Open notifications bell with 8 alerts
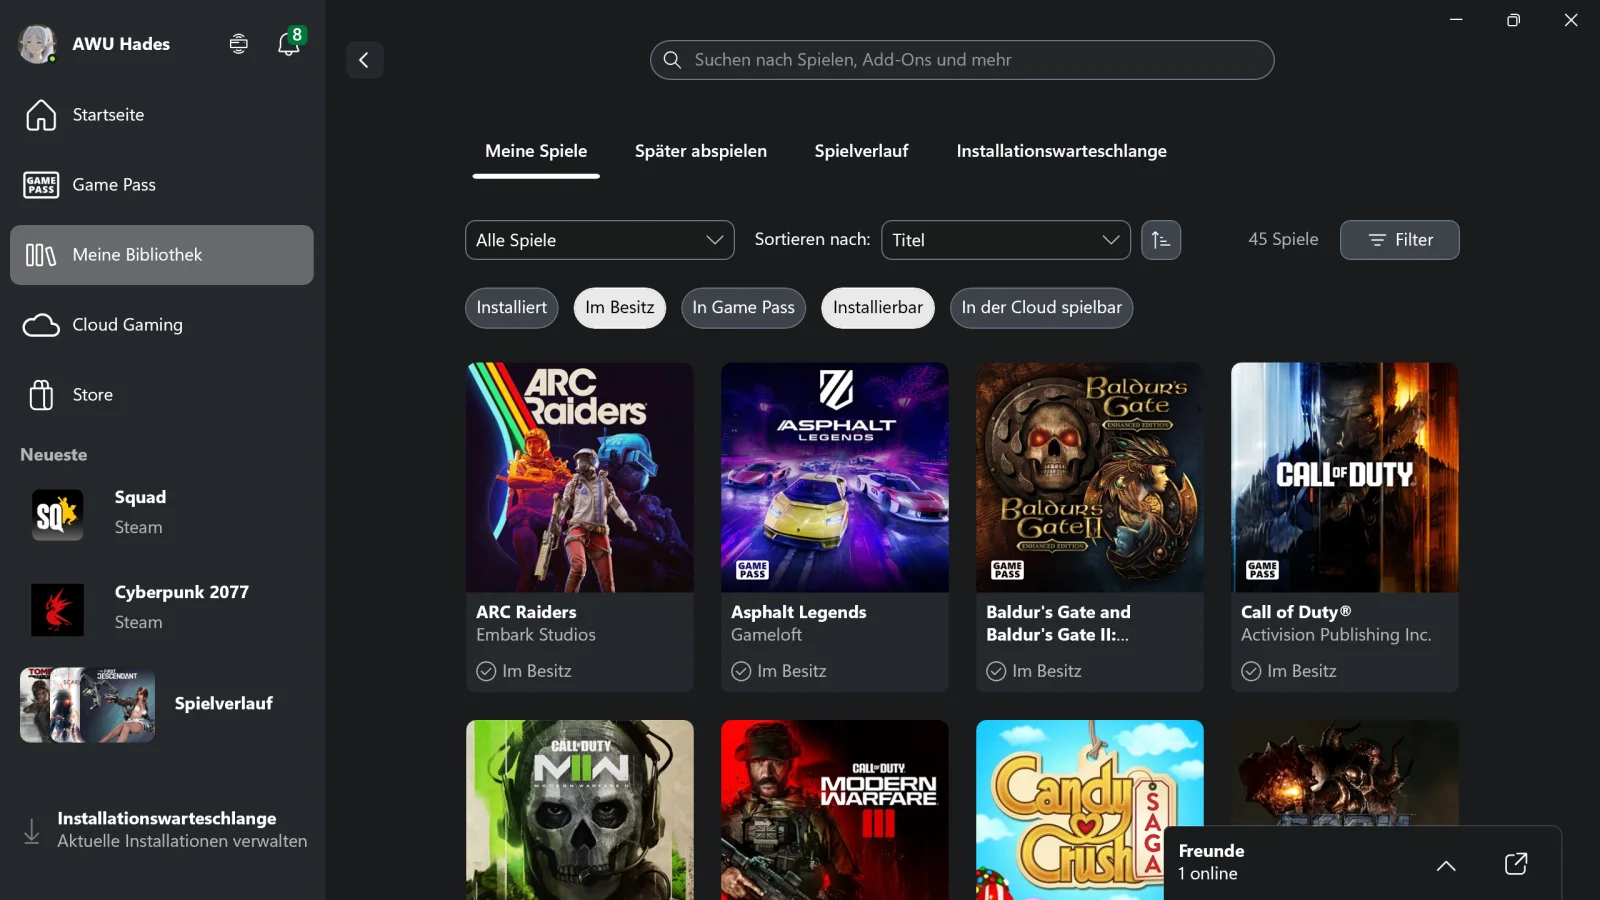The image size is (1600, 900). (x=289, y=43)
